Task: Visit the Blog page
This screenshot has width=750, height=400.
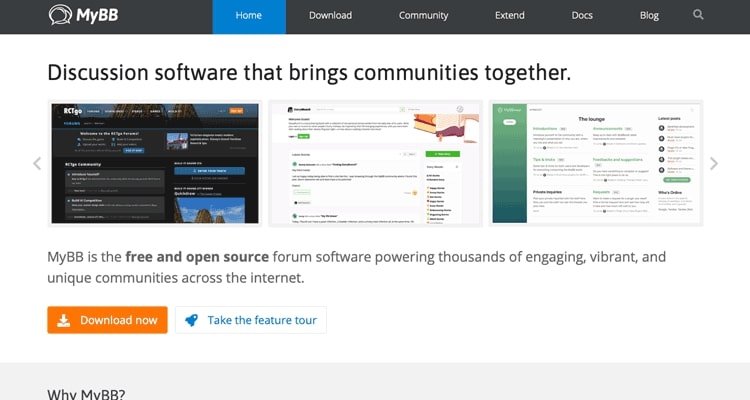Action: (649, 17)
